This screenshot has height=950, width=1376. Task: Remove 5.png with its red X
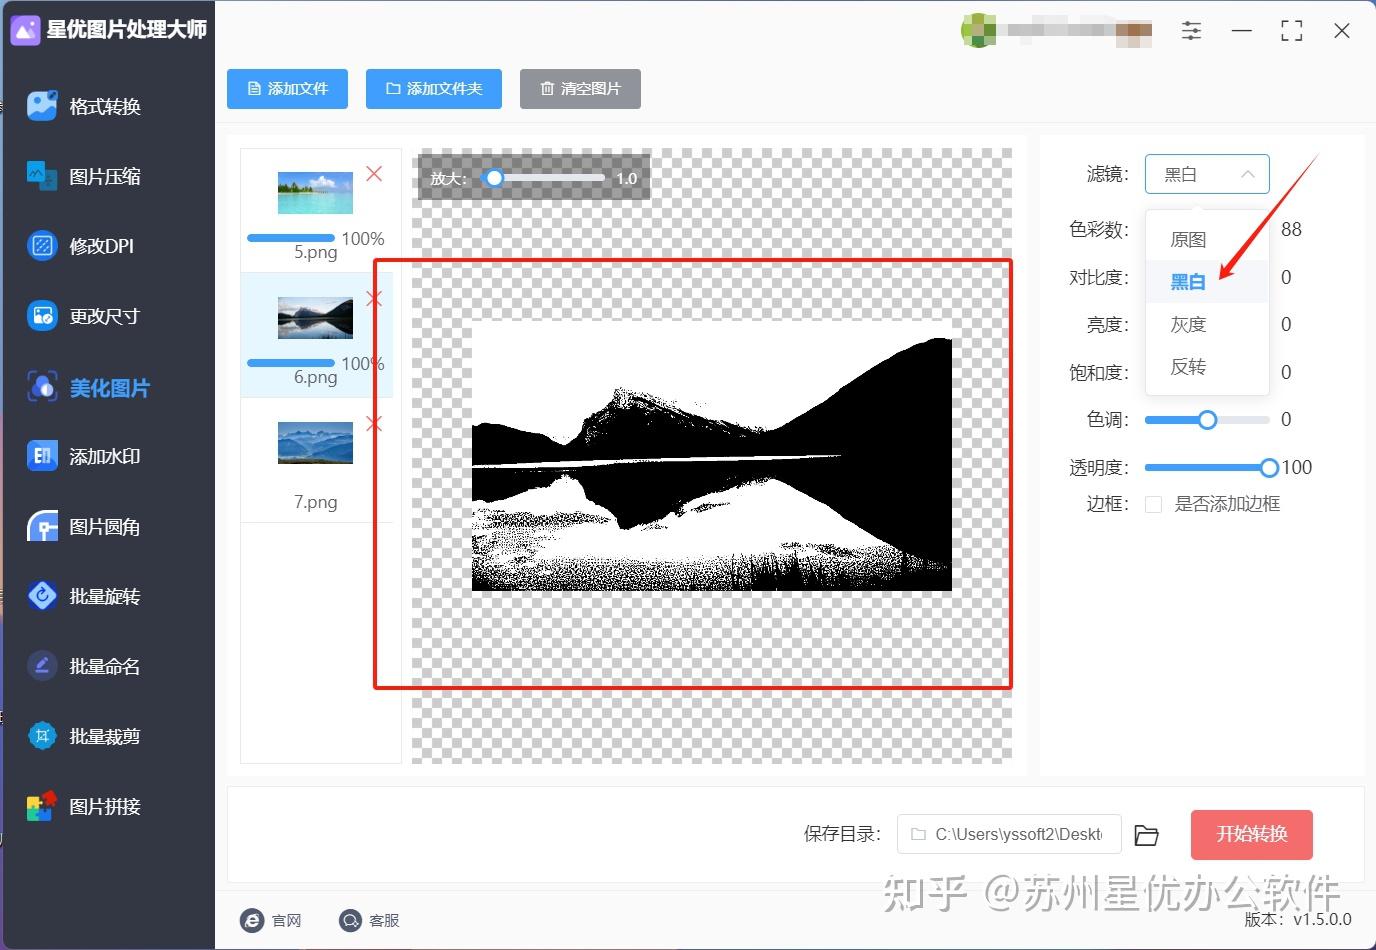(x=374, y=173)
